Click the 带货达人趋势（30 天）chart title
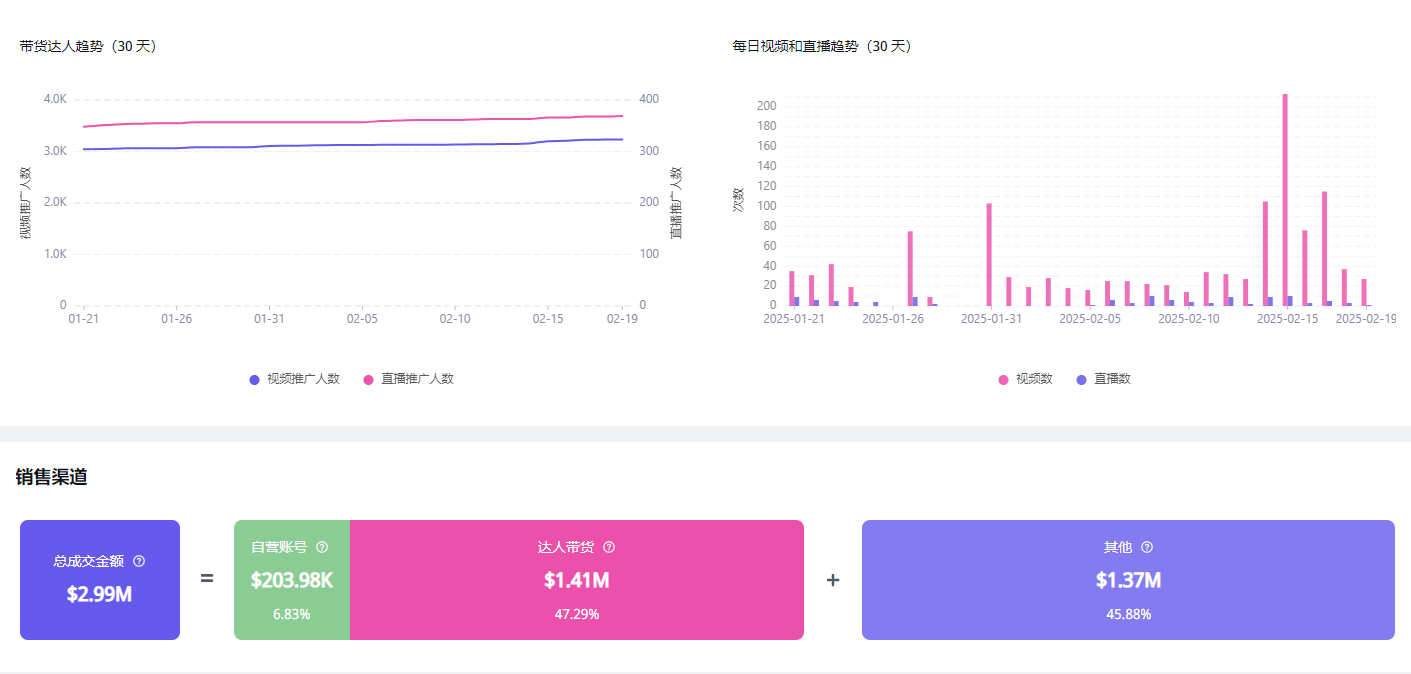Viewport: 1411px width, 674px height. (x=88, y=46)
